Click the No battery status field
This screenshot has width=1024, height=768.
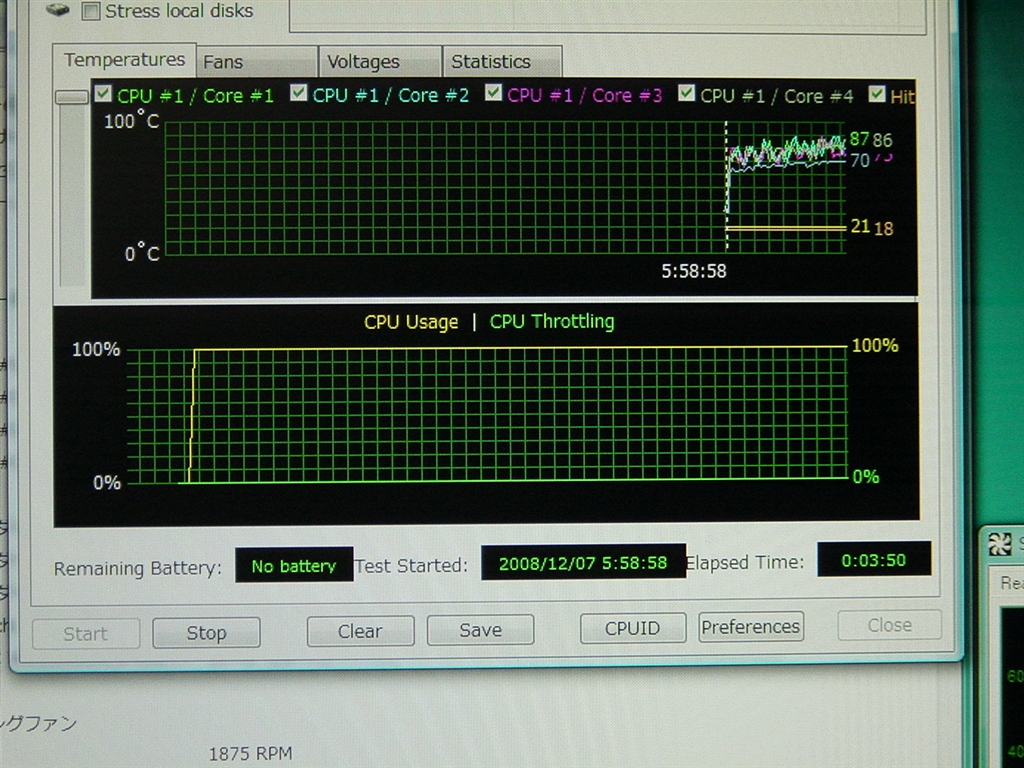(x=294, y=565)
